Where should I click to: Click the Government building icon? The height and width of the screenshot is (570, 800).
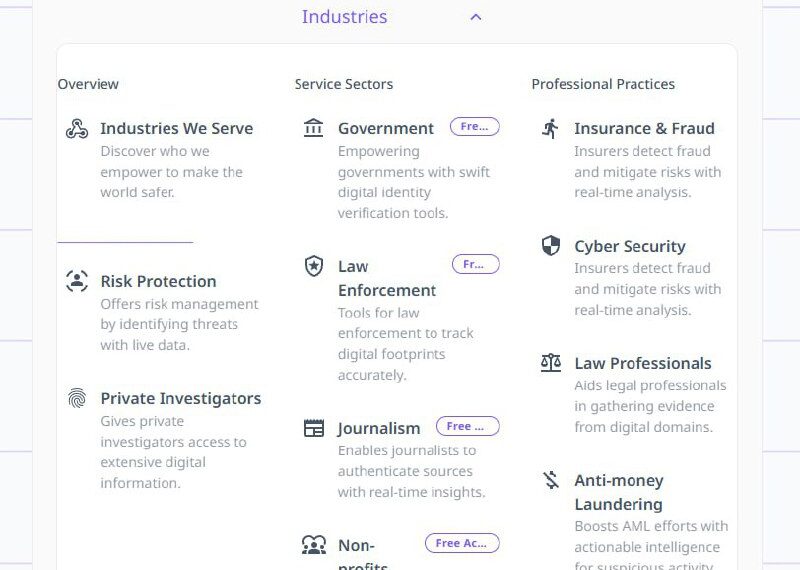tap(314, 128)
